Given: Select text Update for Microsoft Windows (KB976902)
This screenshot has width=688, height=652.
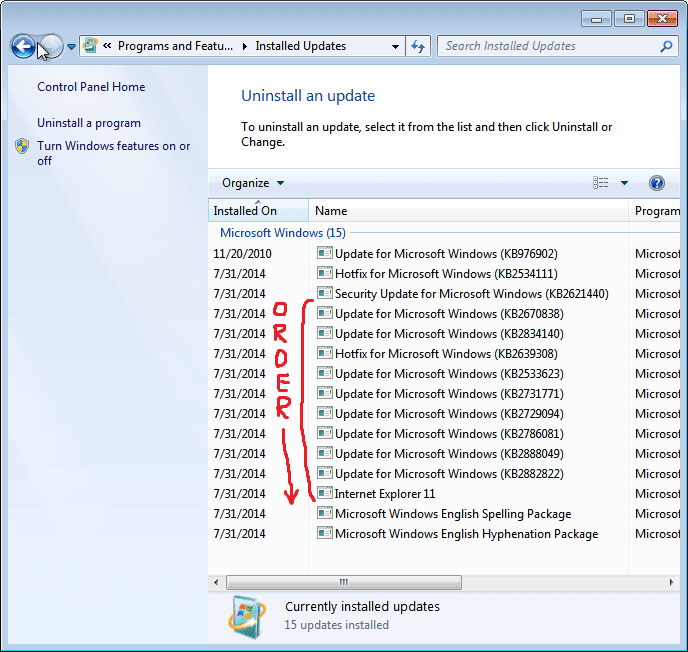Looking at the screenshot, I should (x=446, y=254).
